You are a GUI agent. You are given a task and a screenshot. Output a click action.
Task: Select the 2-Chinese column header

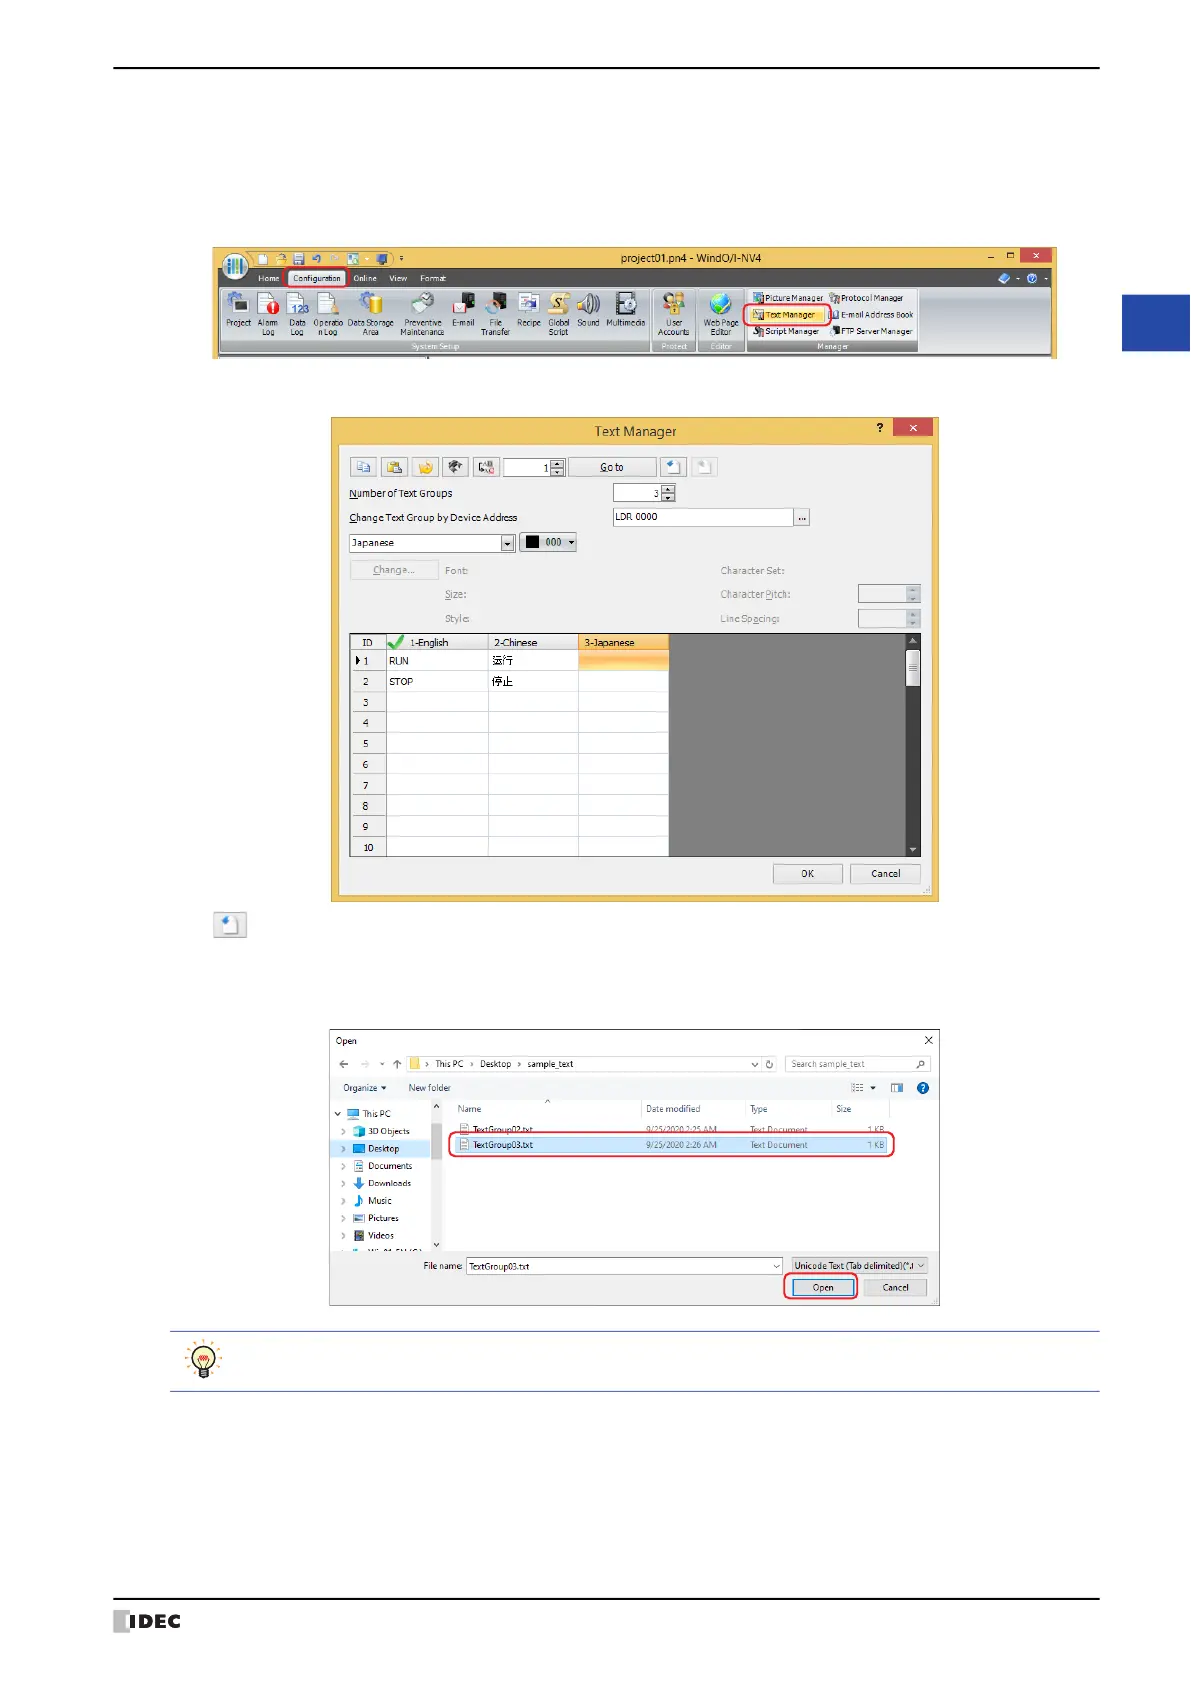(x=533, y=642)
